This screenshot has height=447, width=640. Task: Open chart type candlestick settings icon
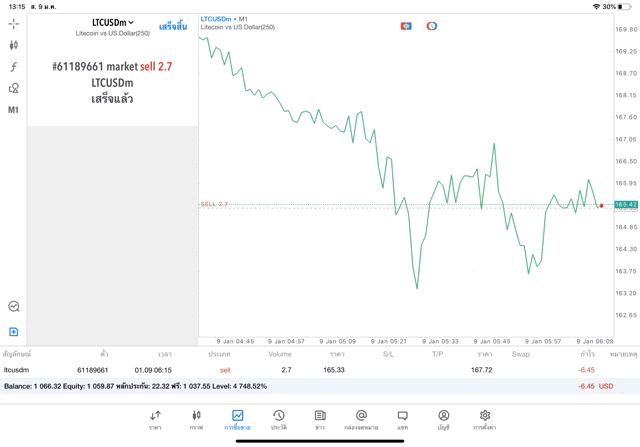[14, 45]
